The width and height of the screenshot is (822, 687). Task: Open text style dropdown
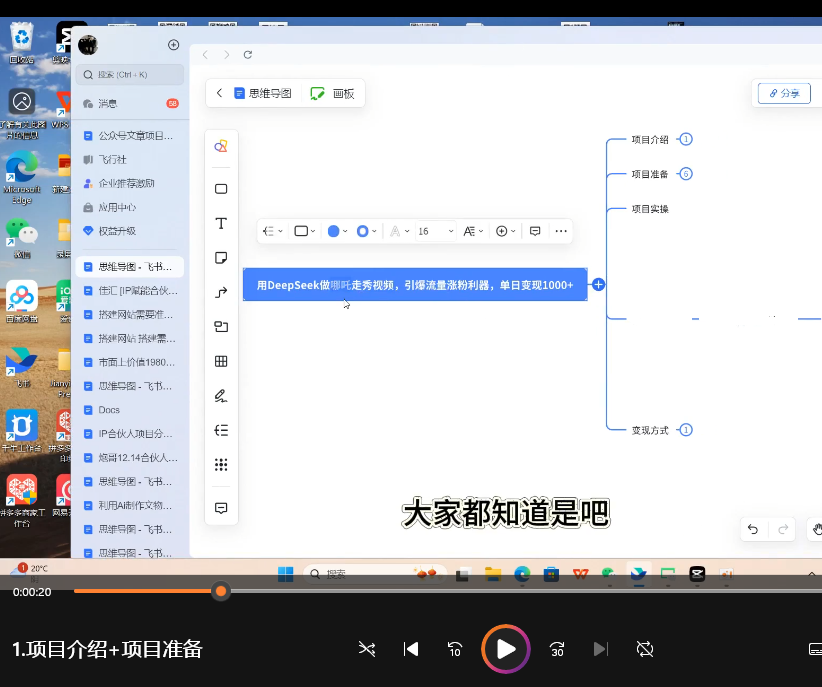click(x=473, y=231)
